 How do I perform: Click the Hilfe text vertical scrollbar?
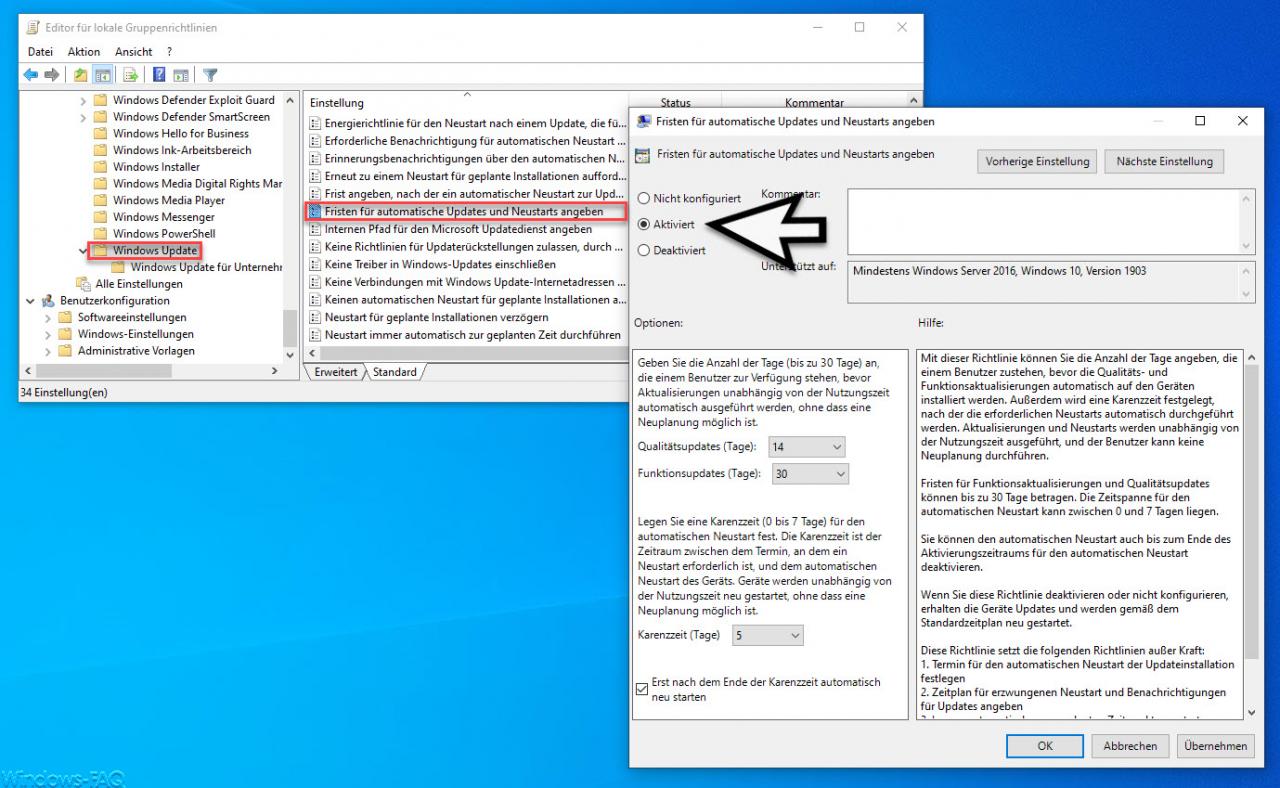(x=1253, y=535)
